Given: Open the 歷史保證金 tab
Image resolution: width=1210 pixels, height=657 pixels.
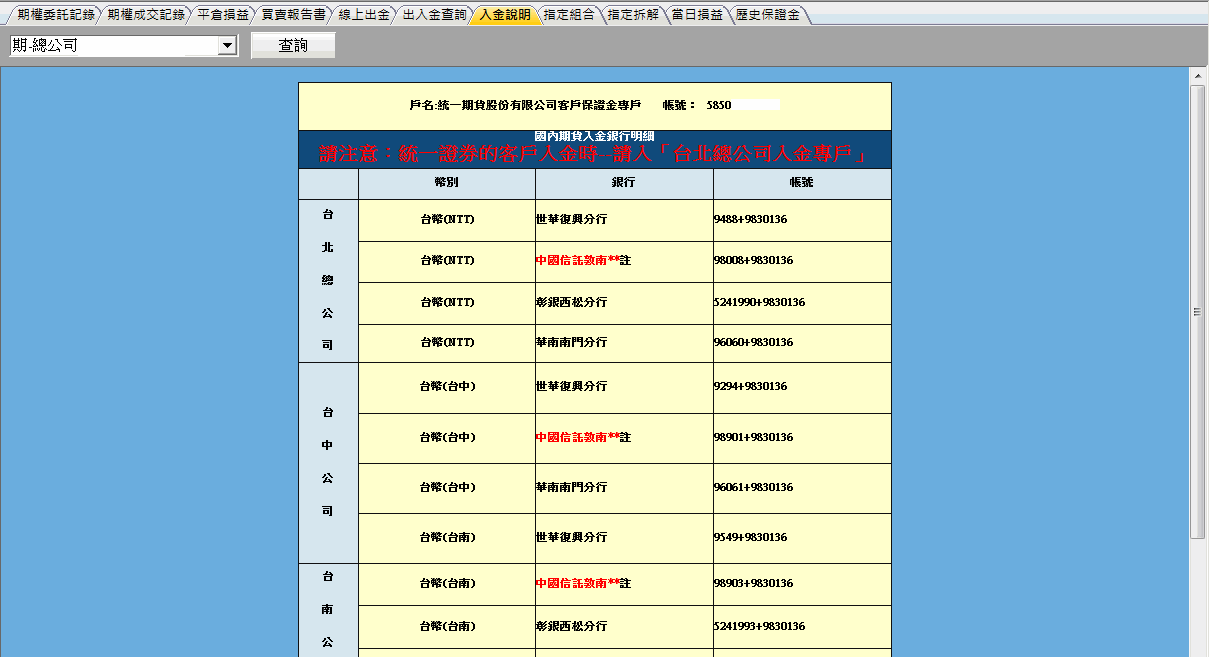Looking at the screenshot, I should 767,15.
